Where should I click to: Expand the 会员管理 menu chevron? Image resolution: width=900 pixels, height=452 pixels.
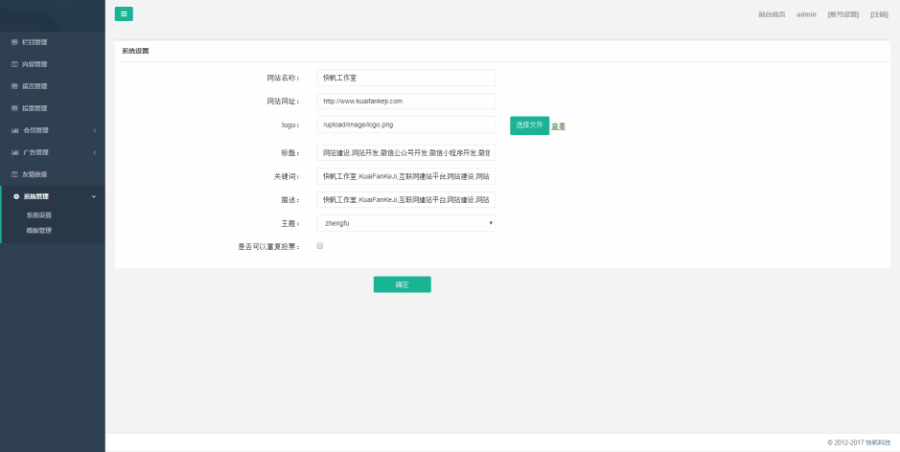coord(95,130)
